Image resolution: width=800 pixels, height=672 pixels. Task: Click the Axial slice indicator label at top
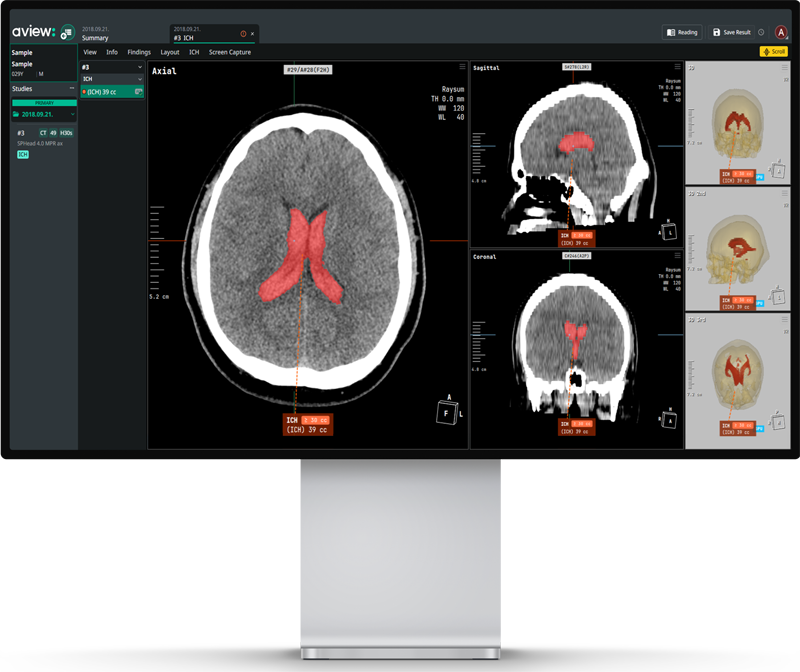308,70
